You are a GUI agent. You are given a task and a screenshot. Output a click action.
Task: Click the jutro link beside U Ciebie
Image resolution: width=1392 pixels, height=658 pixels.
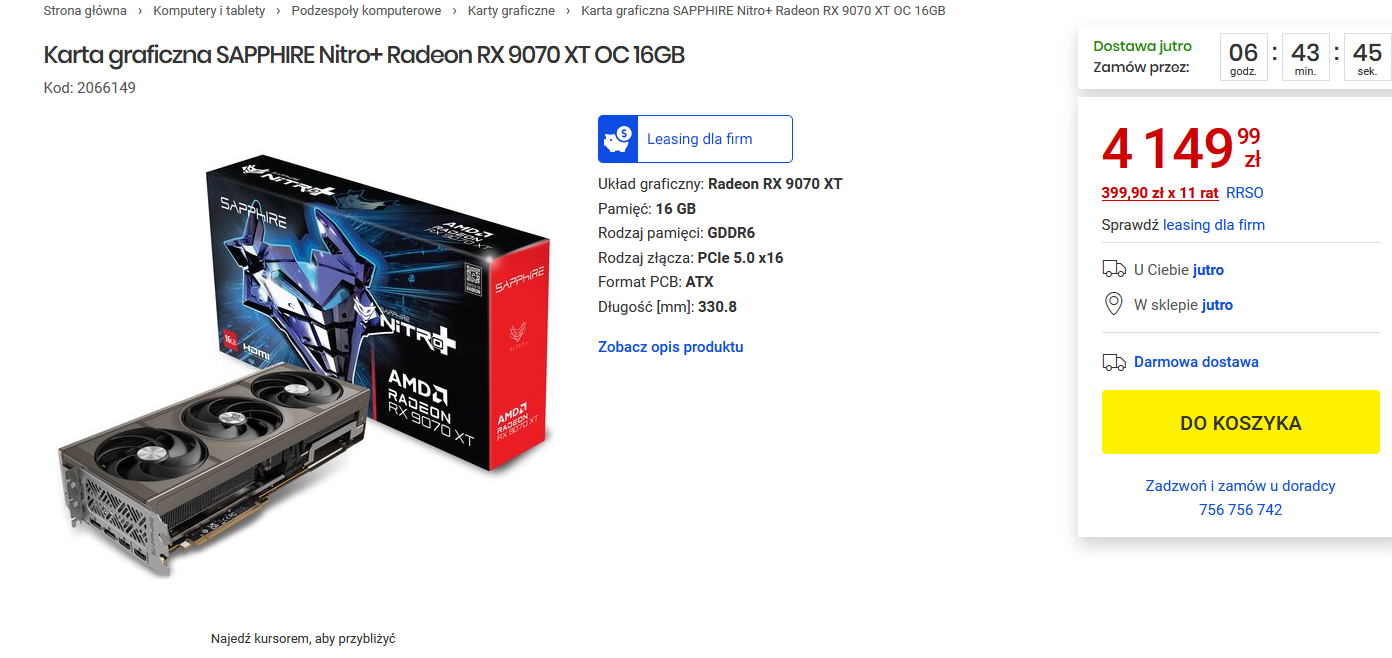pyautogui.click(x=1208, y=270)
